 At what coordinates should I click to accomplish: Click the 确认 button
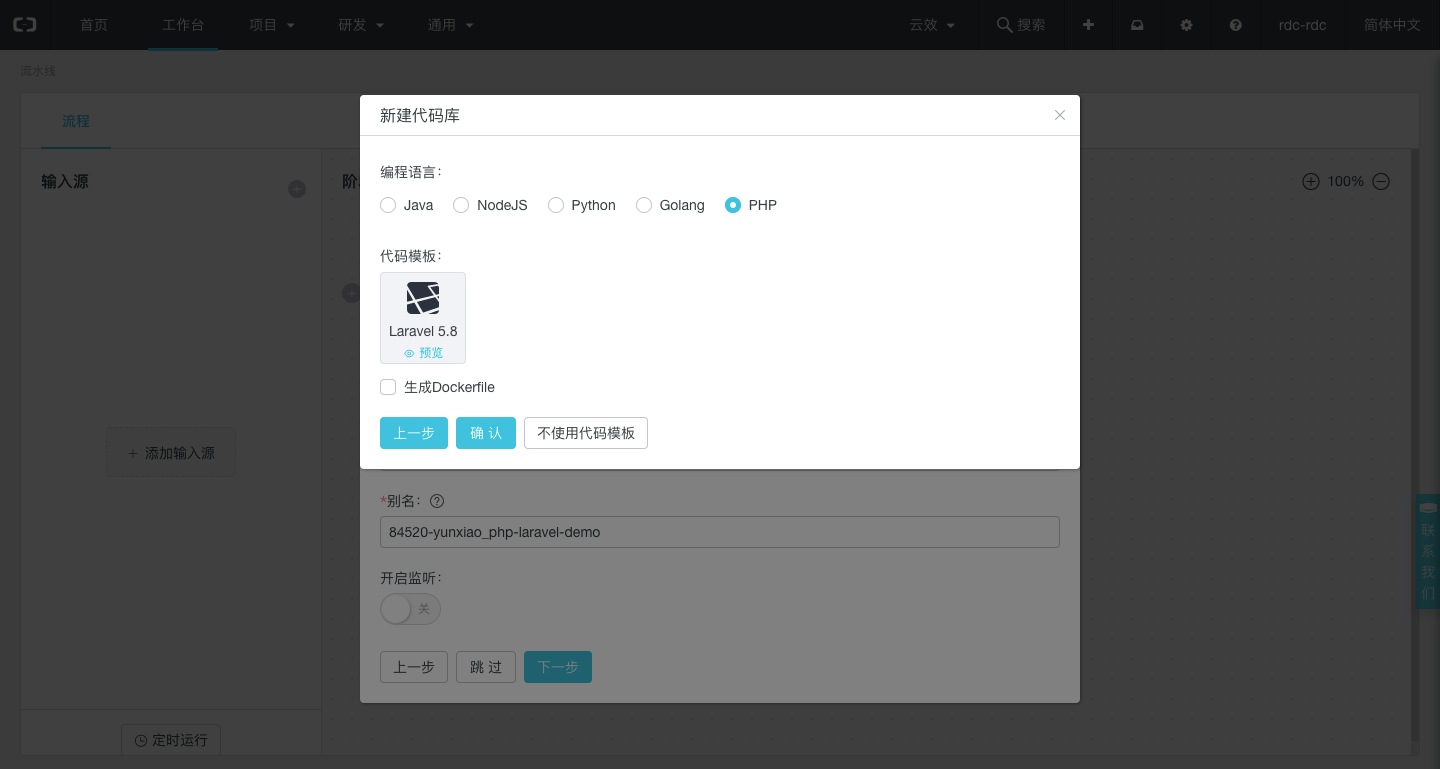click(486, 433)
